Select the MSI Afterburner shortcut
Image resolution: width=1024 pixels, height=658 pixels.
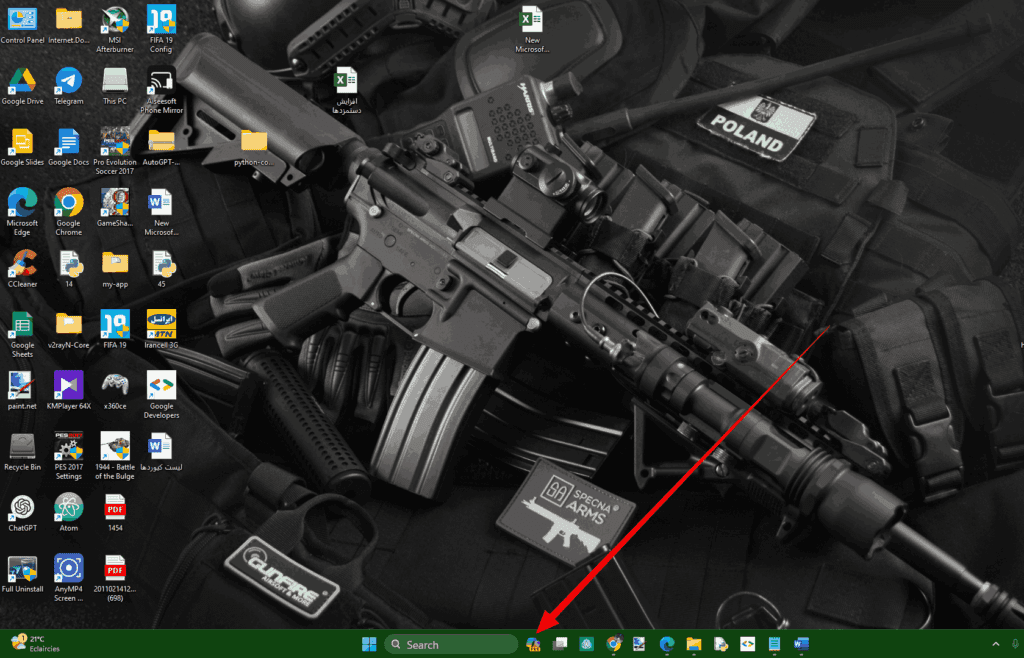coord(115,21)
